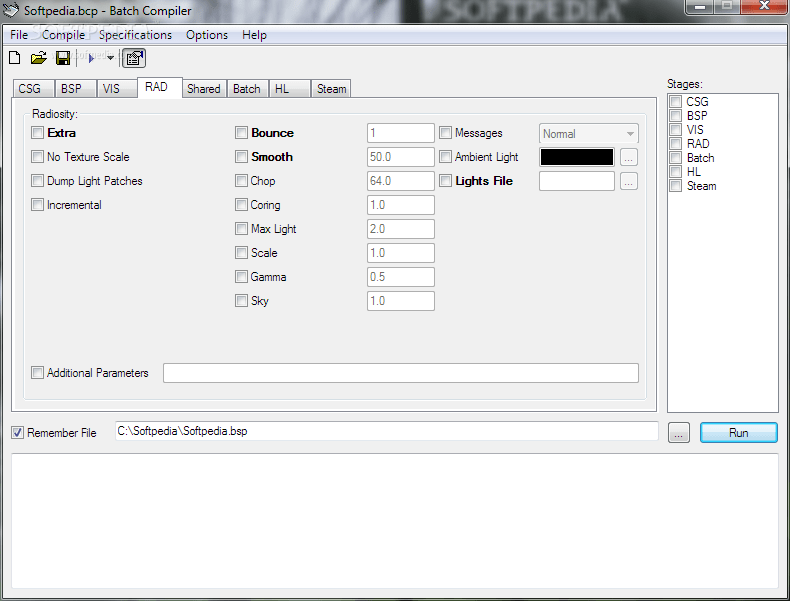Screen dimensions: 790x601
Task: Enable the Messages checkbox
Action: [x=445, y=133]
